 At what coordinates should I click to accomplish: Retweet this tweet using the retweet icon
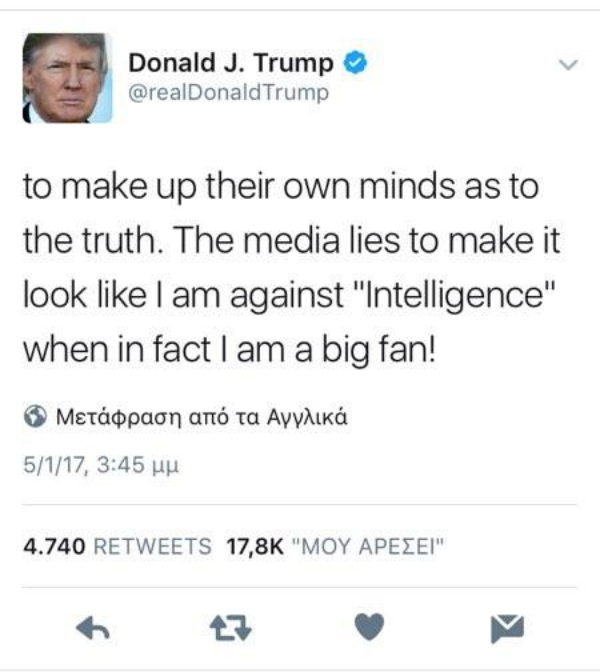[231, 628]
